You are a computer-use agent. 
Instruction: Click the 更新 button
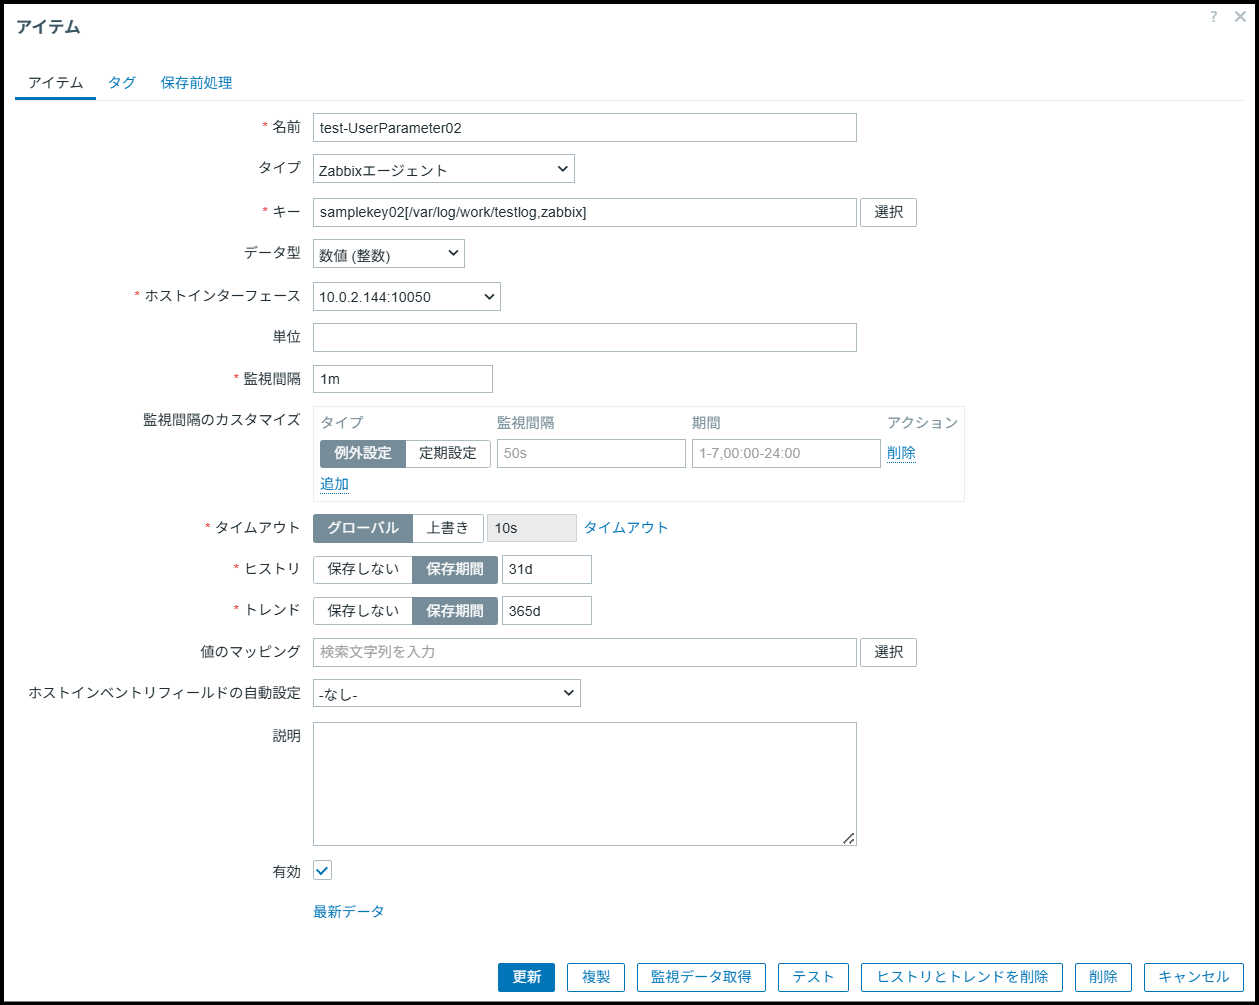526,977
